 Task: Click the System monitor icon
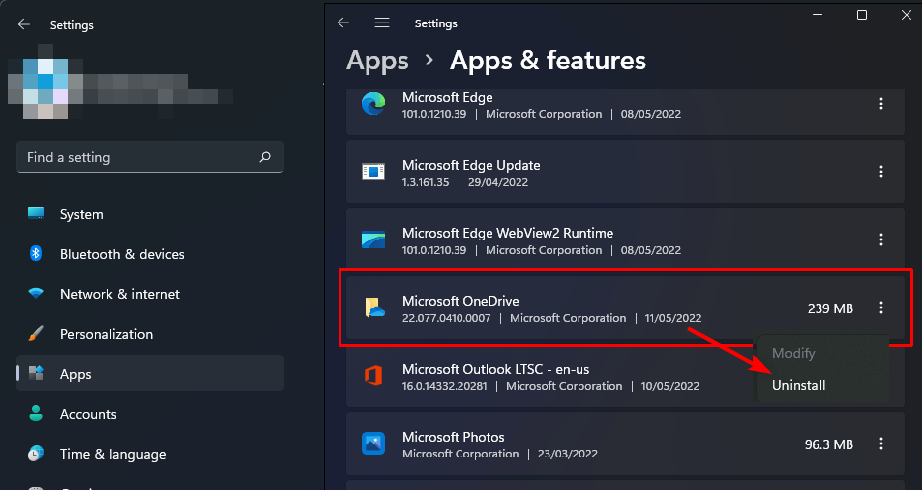[36, 213]
